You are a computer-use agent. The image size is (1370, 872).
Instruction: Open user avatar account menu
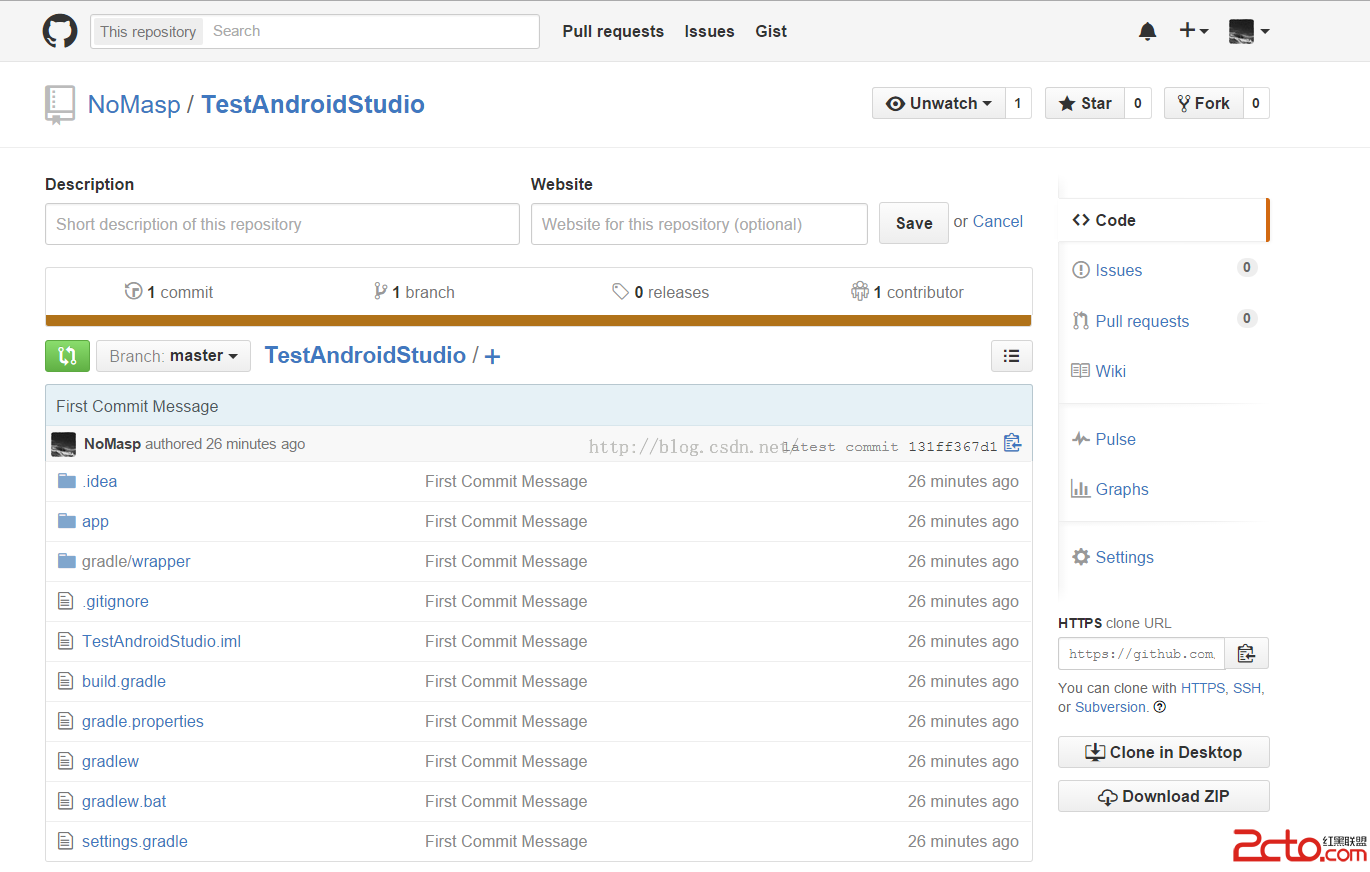coord(1249,31)
